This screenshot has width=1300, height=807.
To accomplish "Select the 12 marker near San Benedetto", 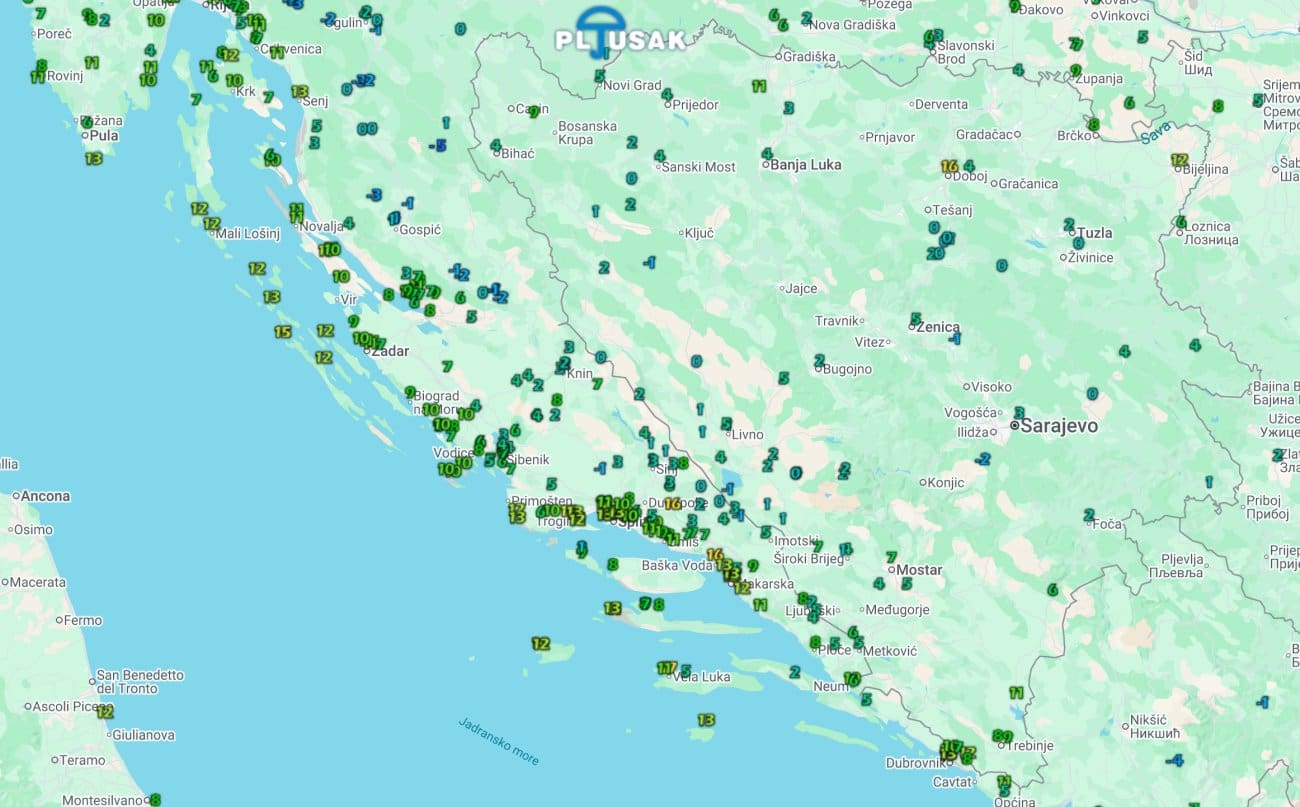I will [105, 712].
